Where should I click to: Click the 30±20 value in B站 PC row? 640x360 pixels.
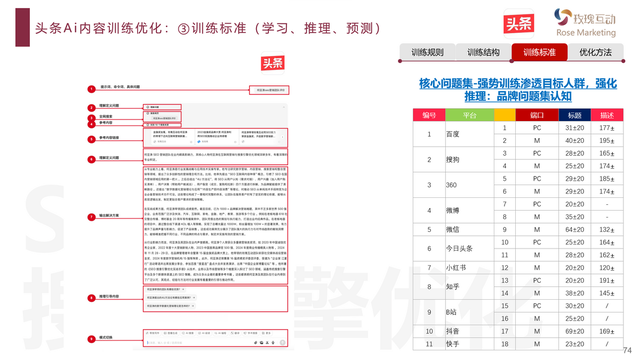(574, 306)
